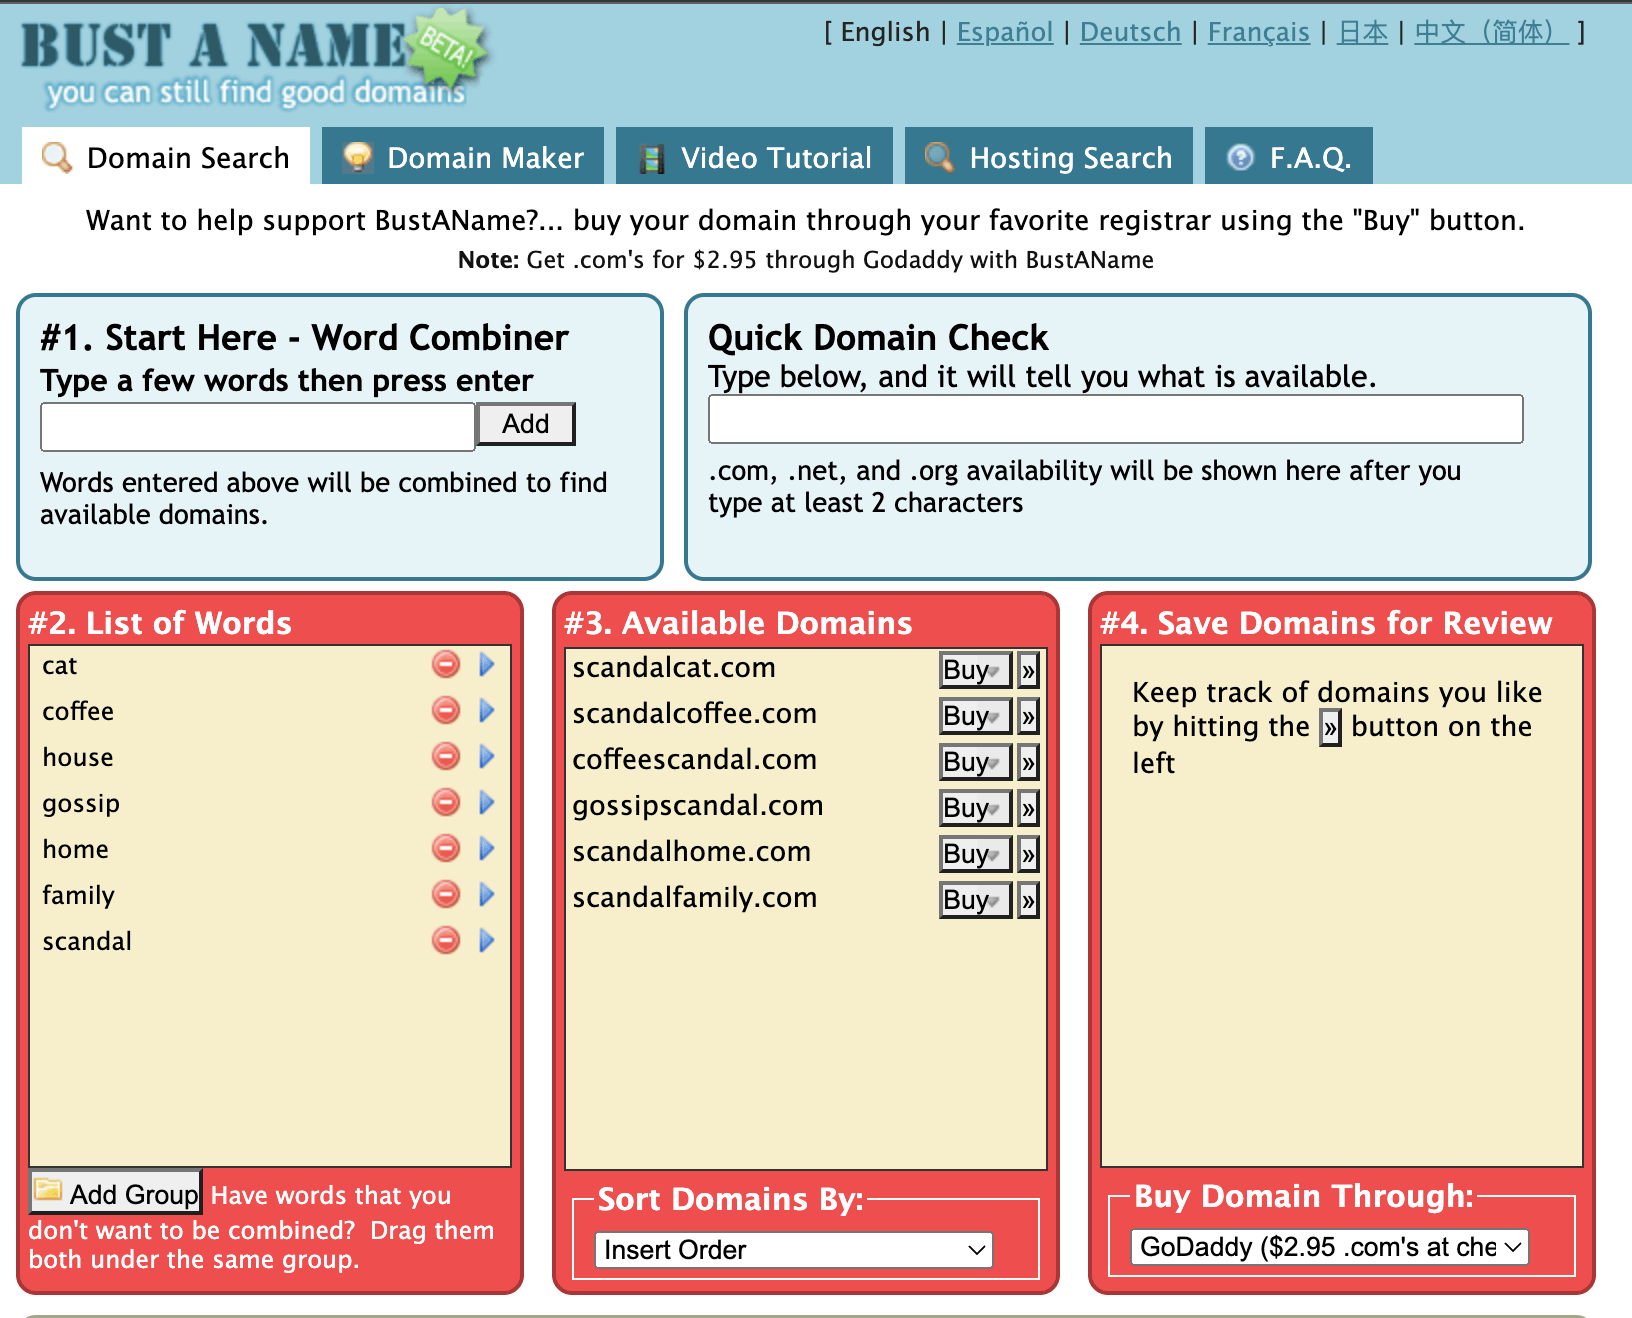The height and width of the screenshot is (1318, 1632).
Task: Remove the word cat from list
Action: coord(446,664)
